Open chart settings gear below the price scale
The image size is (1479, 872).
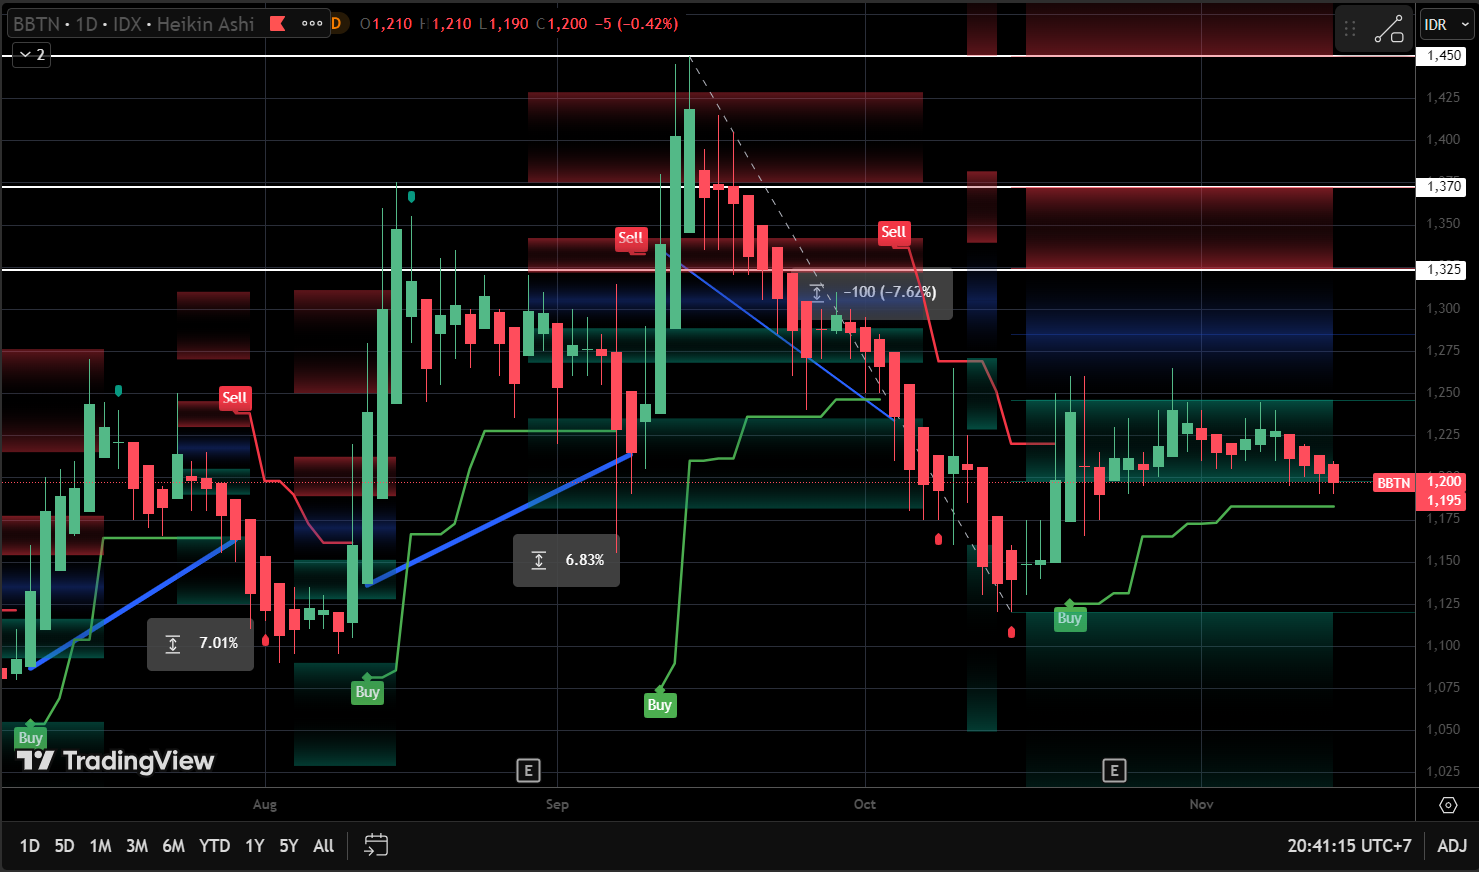[1448, 805]
